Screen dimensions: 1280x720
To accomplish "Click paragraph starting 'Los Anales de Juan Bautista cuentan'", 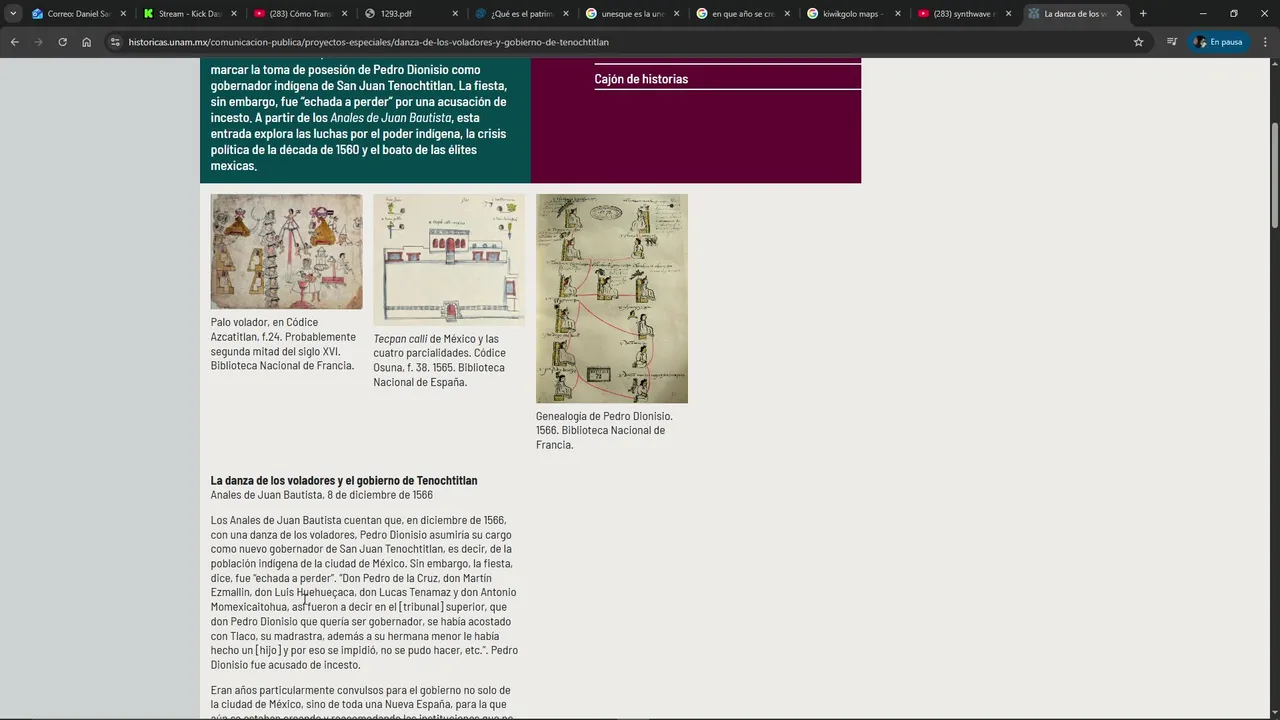I will (364, 592).
